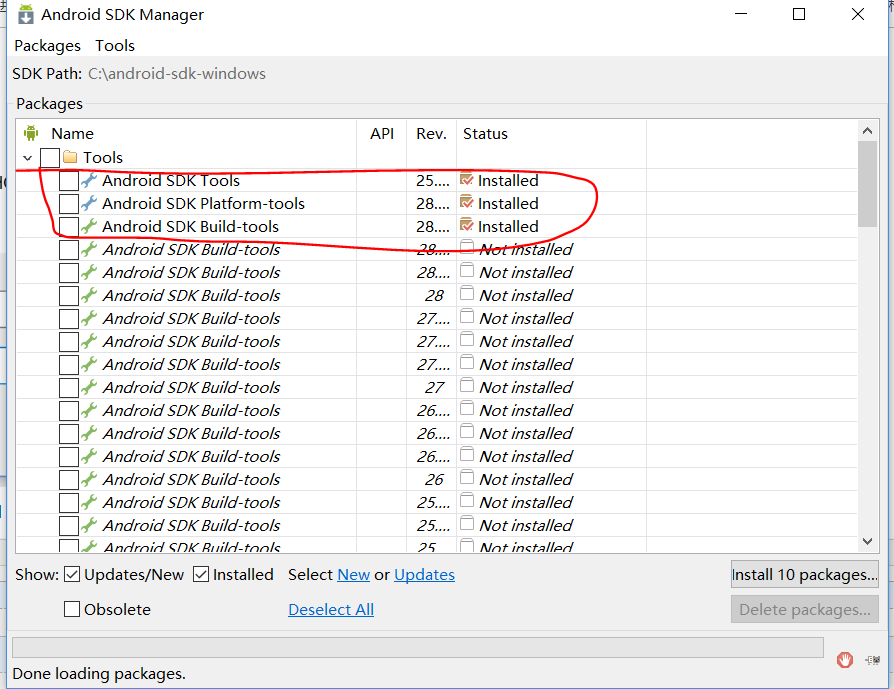Tick checkbox of Build-tools revision 28 row

pos(69,295)
